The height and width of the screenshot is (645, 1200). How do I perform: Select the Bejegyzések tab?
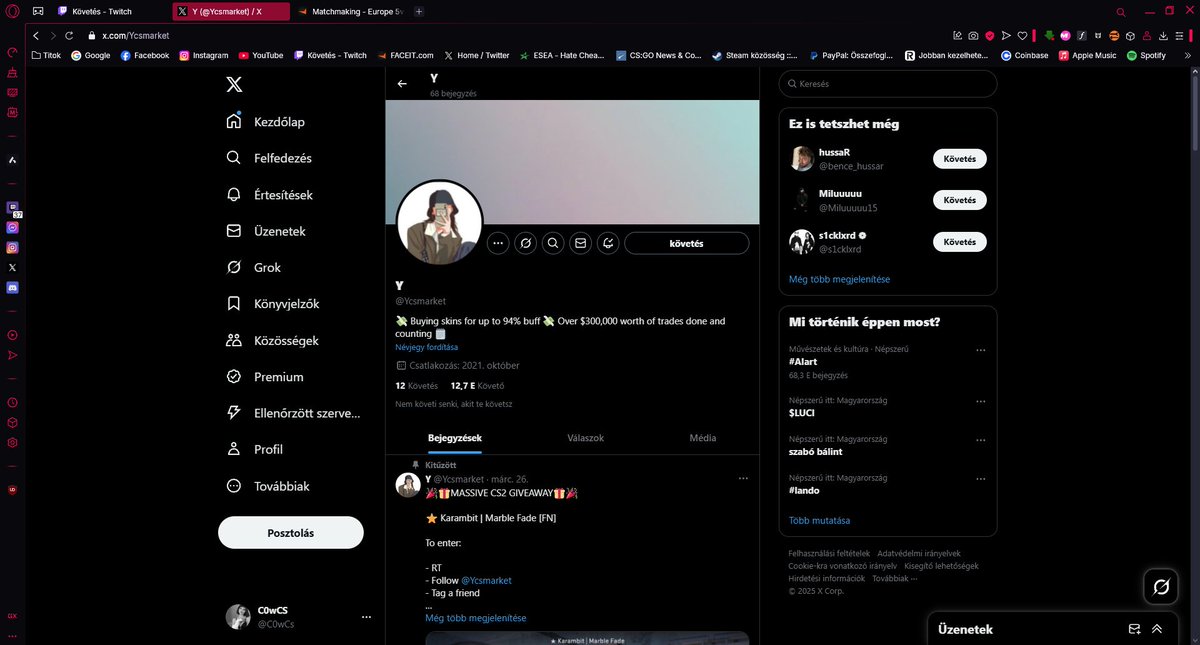click(x=455, y=438)
